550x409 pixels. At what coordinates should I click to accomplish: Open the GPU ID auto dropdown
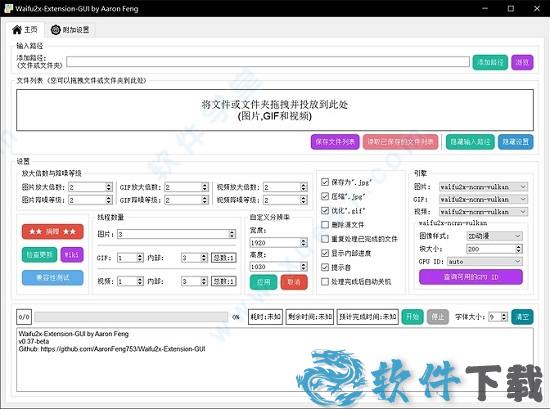tap(484, 261)
